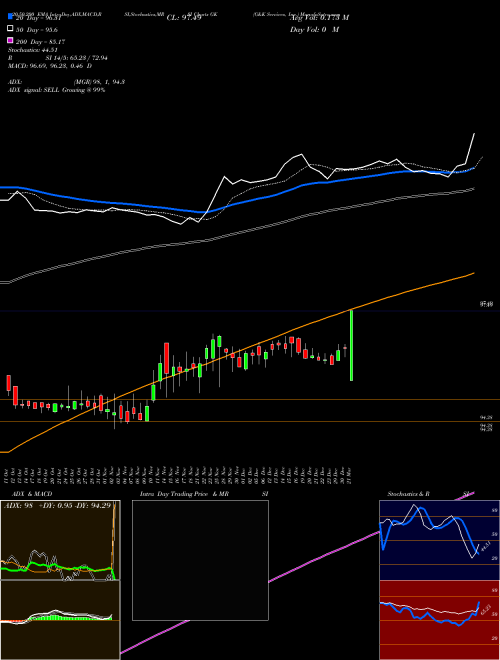Click the blue Stochastics chart panel
Viewport: 500px width, 660px height.
439,540
